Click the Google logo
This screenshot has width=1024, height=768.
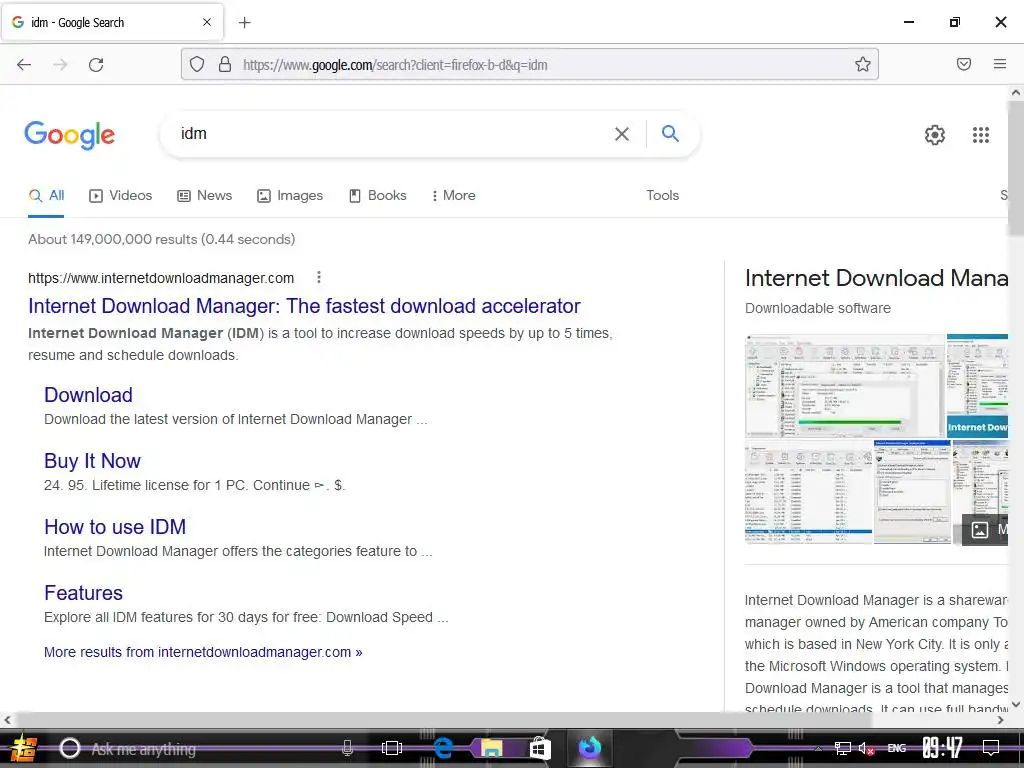coord(69,135)
